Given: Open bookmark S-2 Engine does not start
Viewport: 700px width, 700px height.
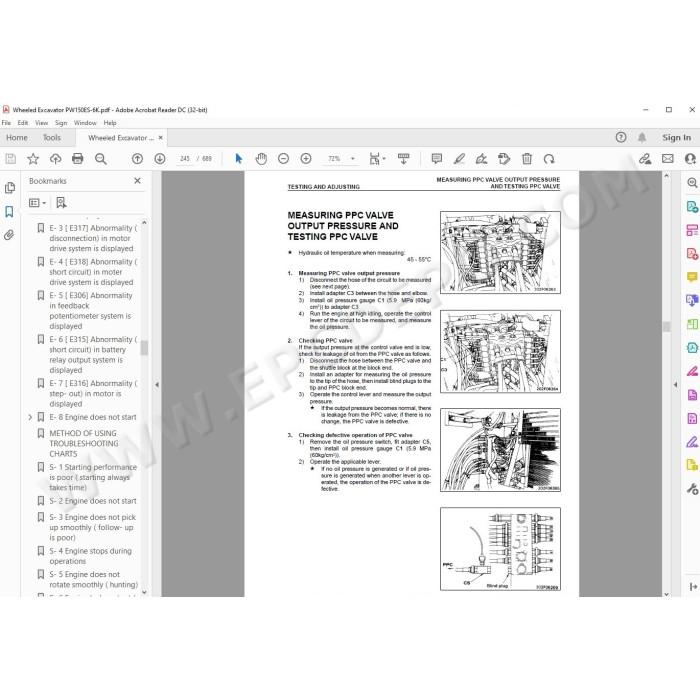Looking at the screenshot, I should pyautogui.click(x=93, y=501).
